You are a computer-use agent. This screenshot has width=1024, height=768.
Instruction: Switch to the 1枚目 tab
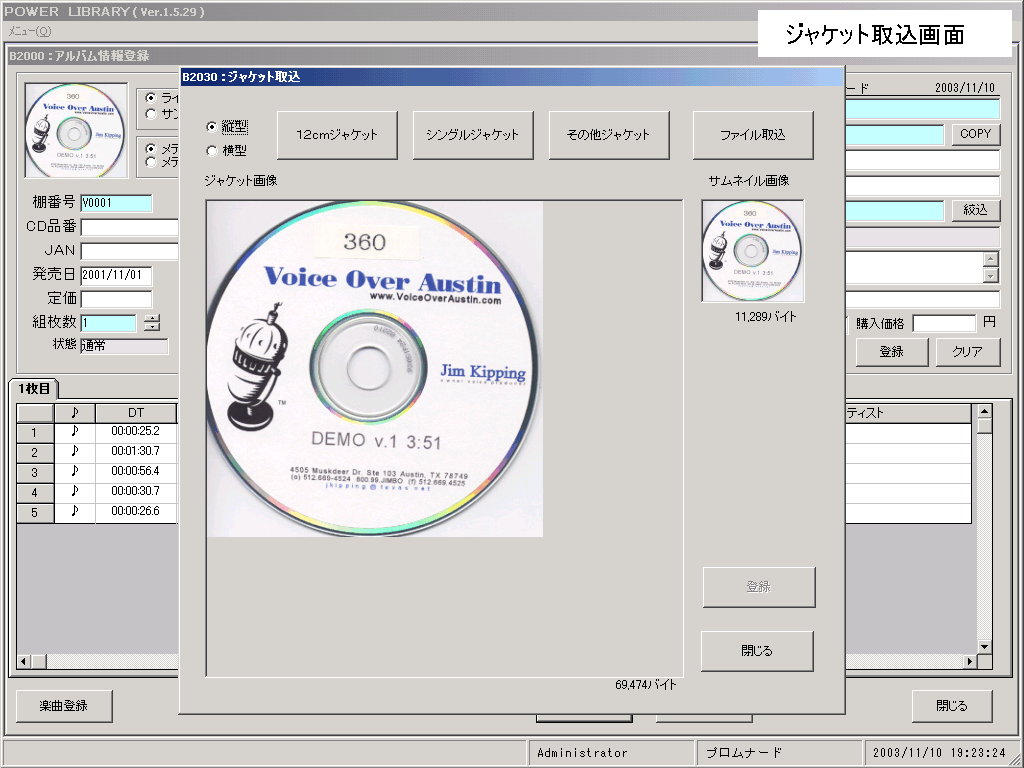coord(34,389)
